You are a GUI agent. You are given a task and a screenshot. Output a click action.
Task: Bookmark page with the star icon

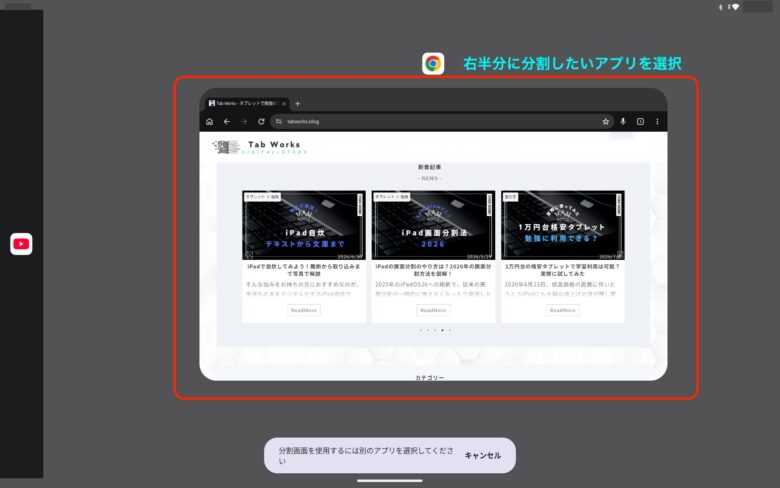click(605, 121)
